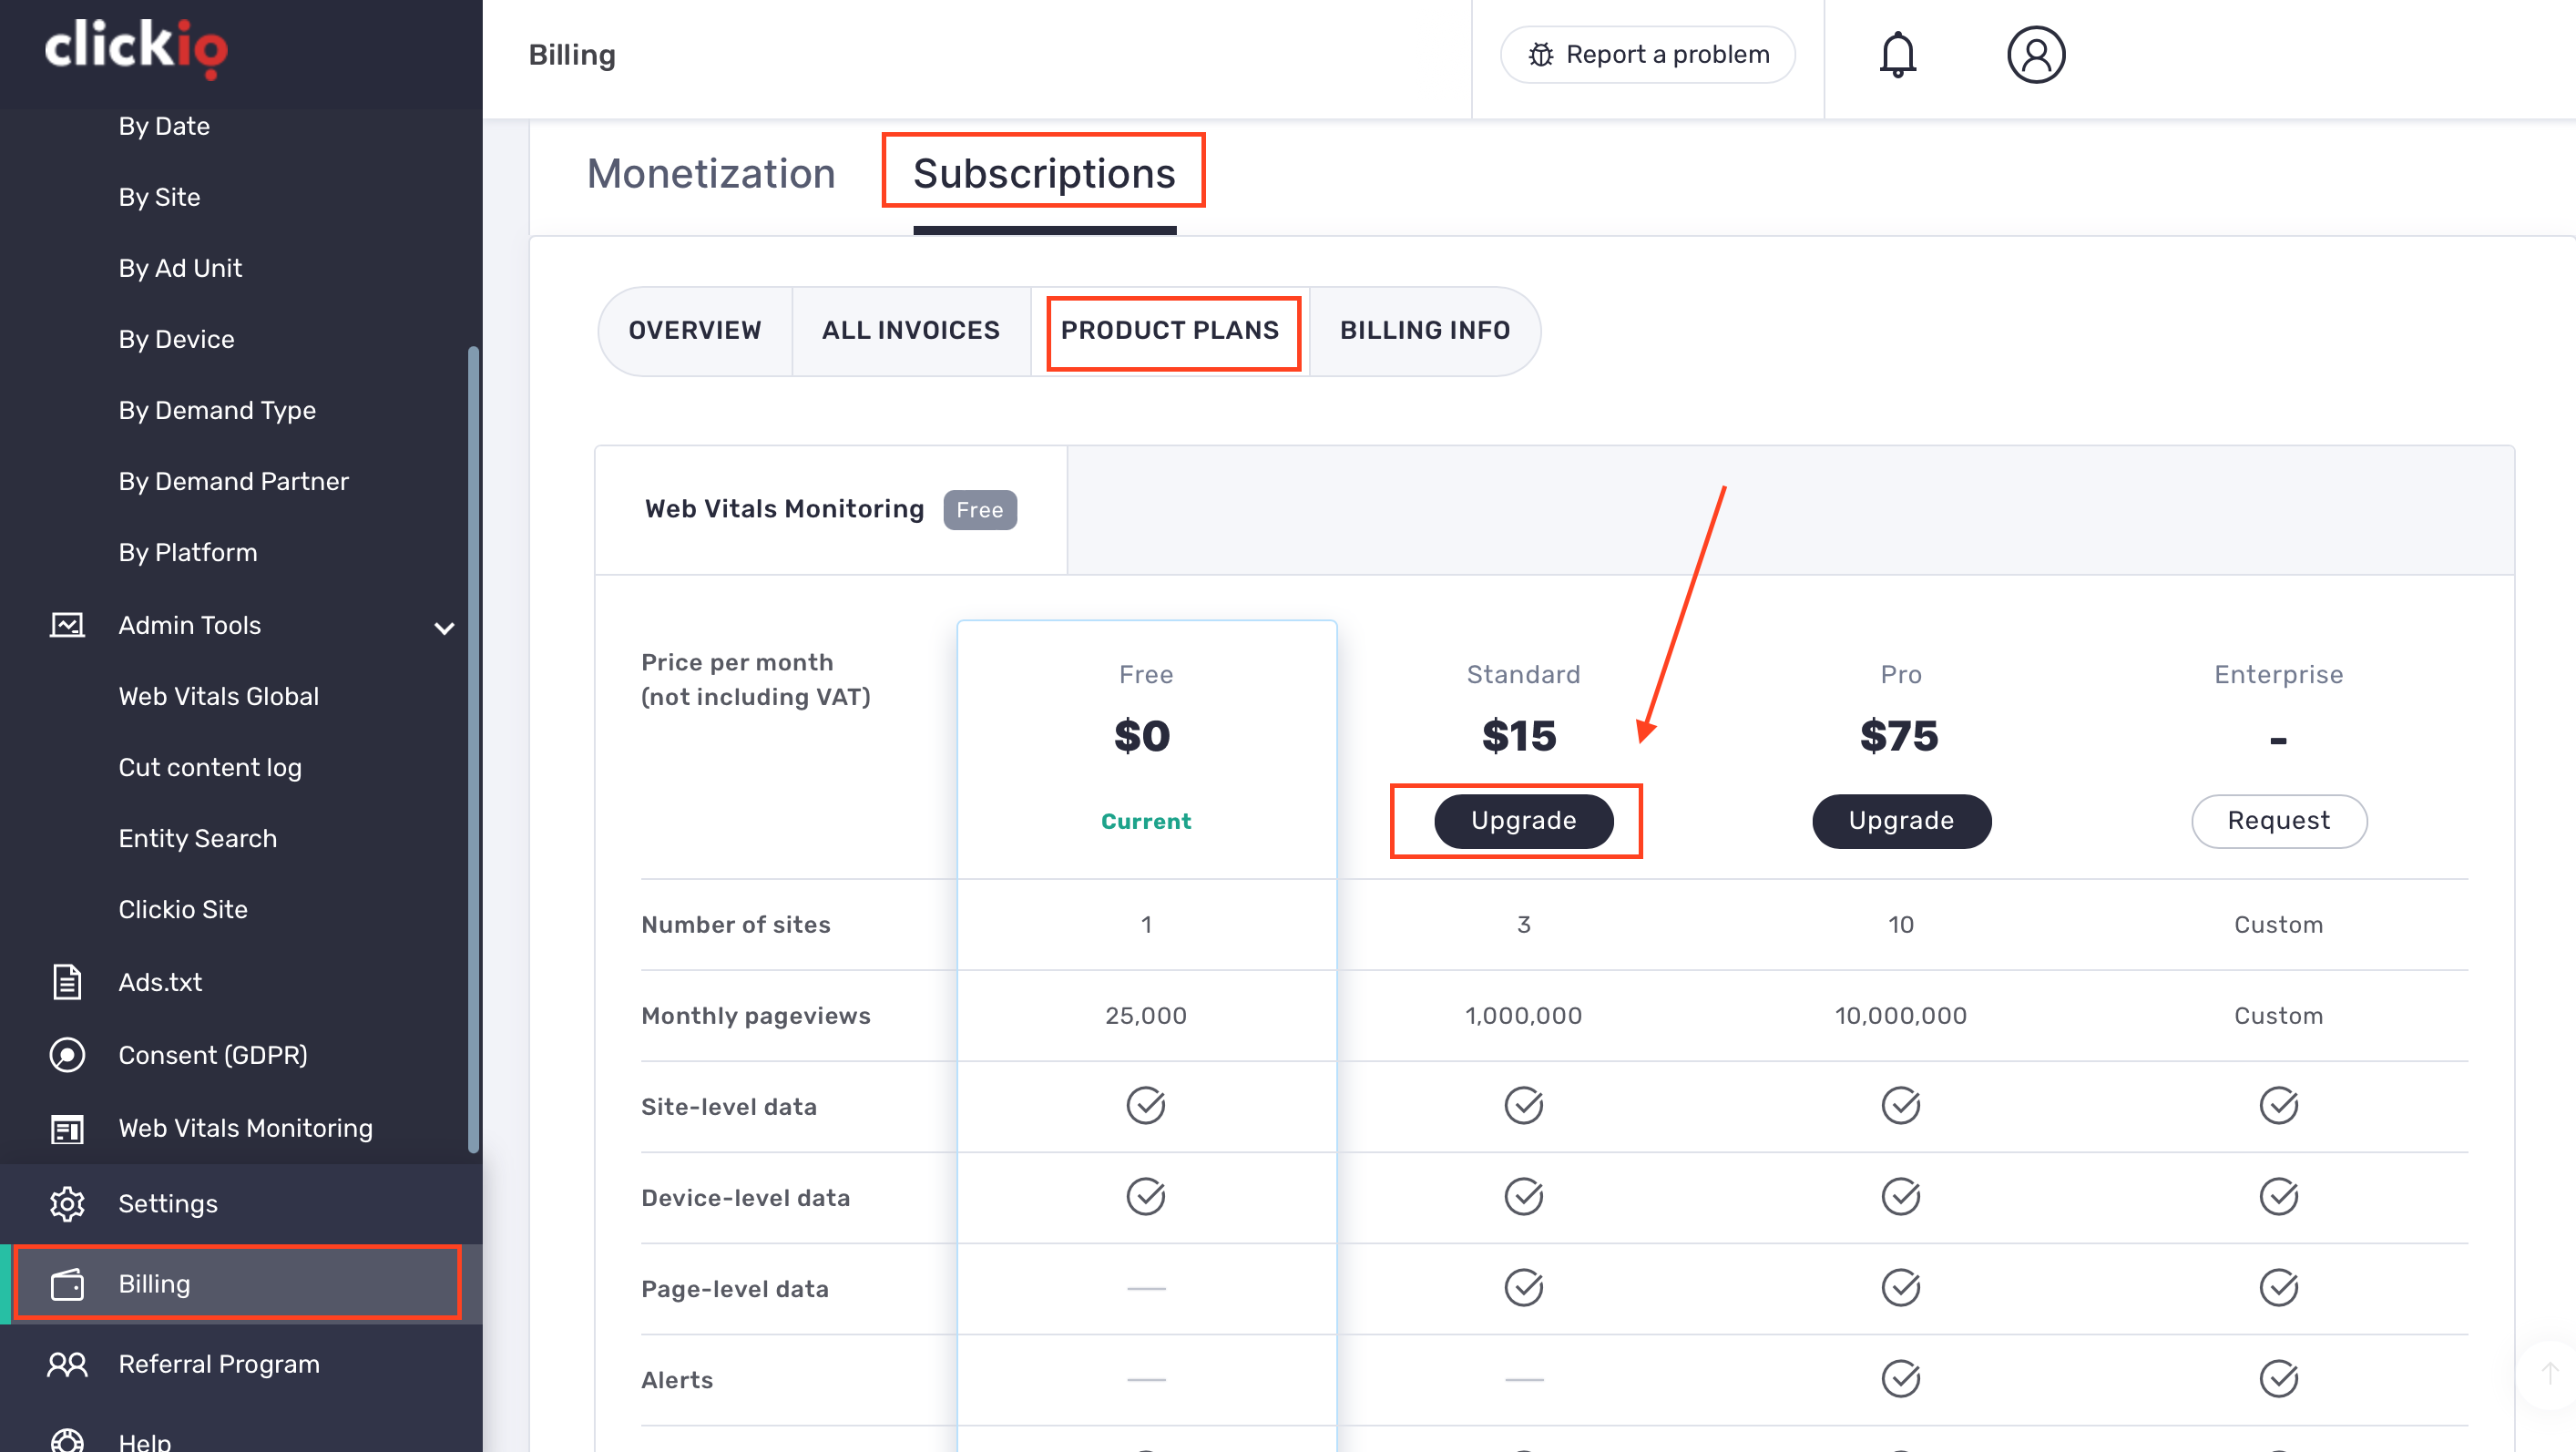
Task: Collapse the Admin Tools chevron
Action: (x=444, y=627)
